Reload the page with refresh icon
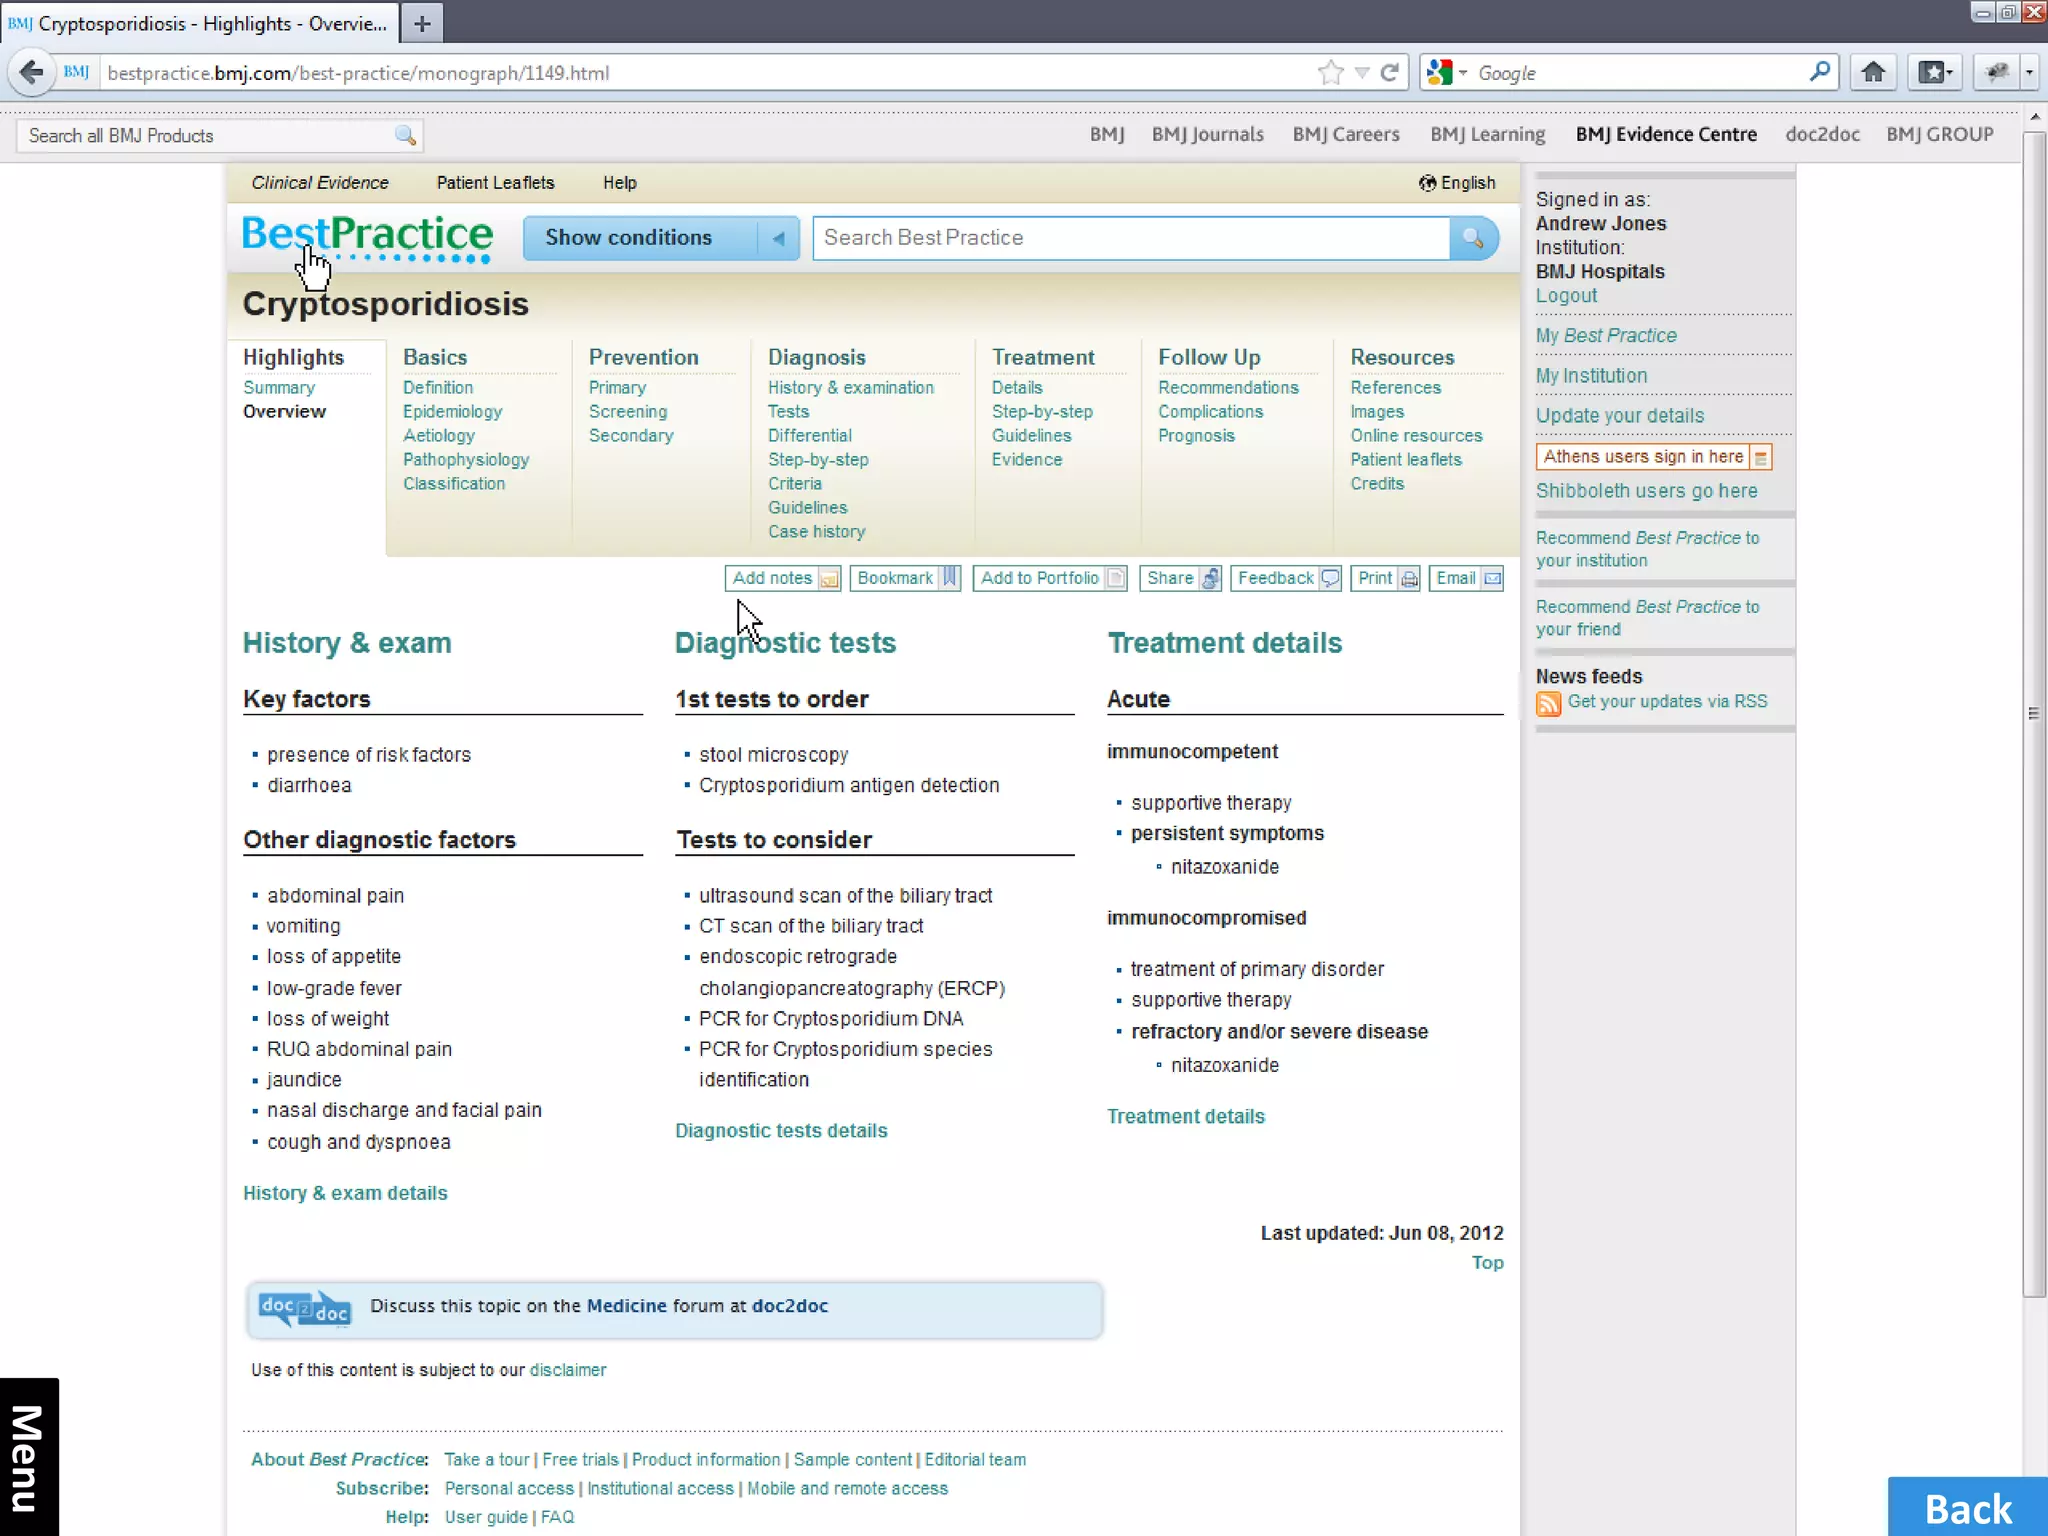This screenshot has width=2048, height=1536. [1390, 73]
